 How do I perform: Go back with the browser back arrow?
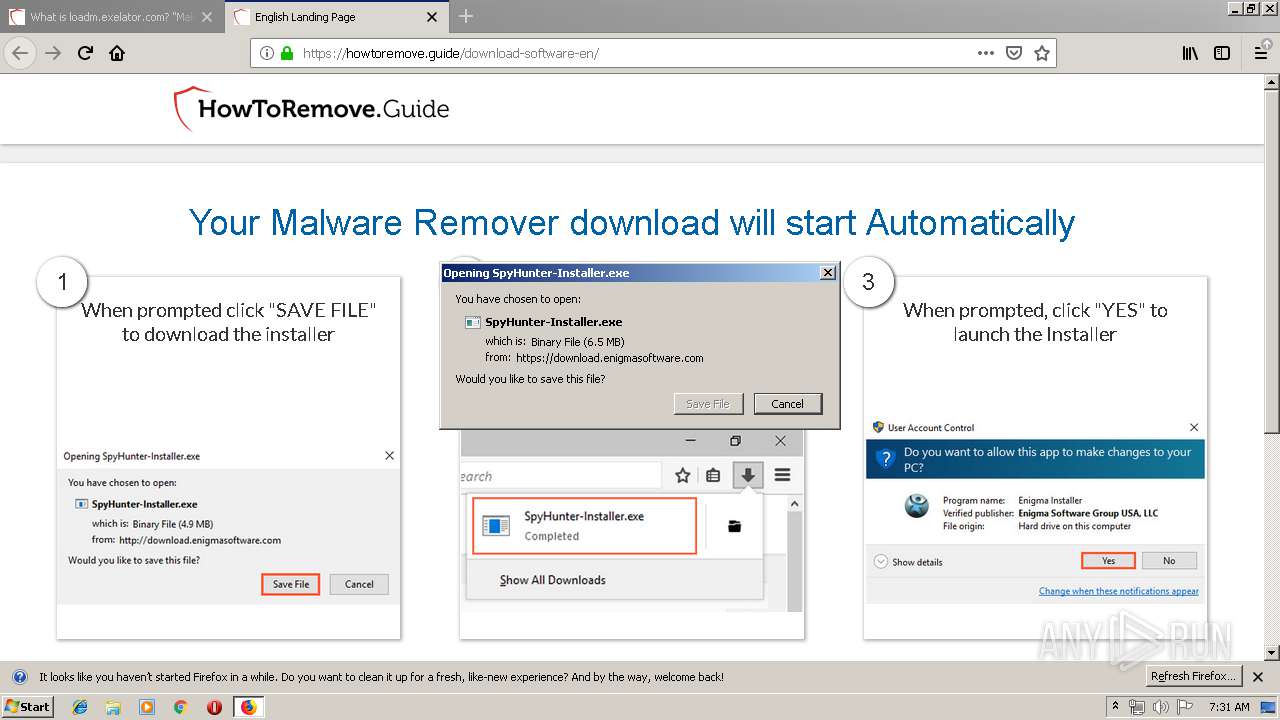[x=20, y=53]
